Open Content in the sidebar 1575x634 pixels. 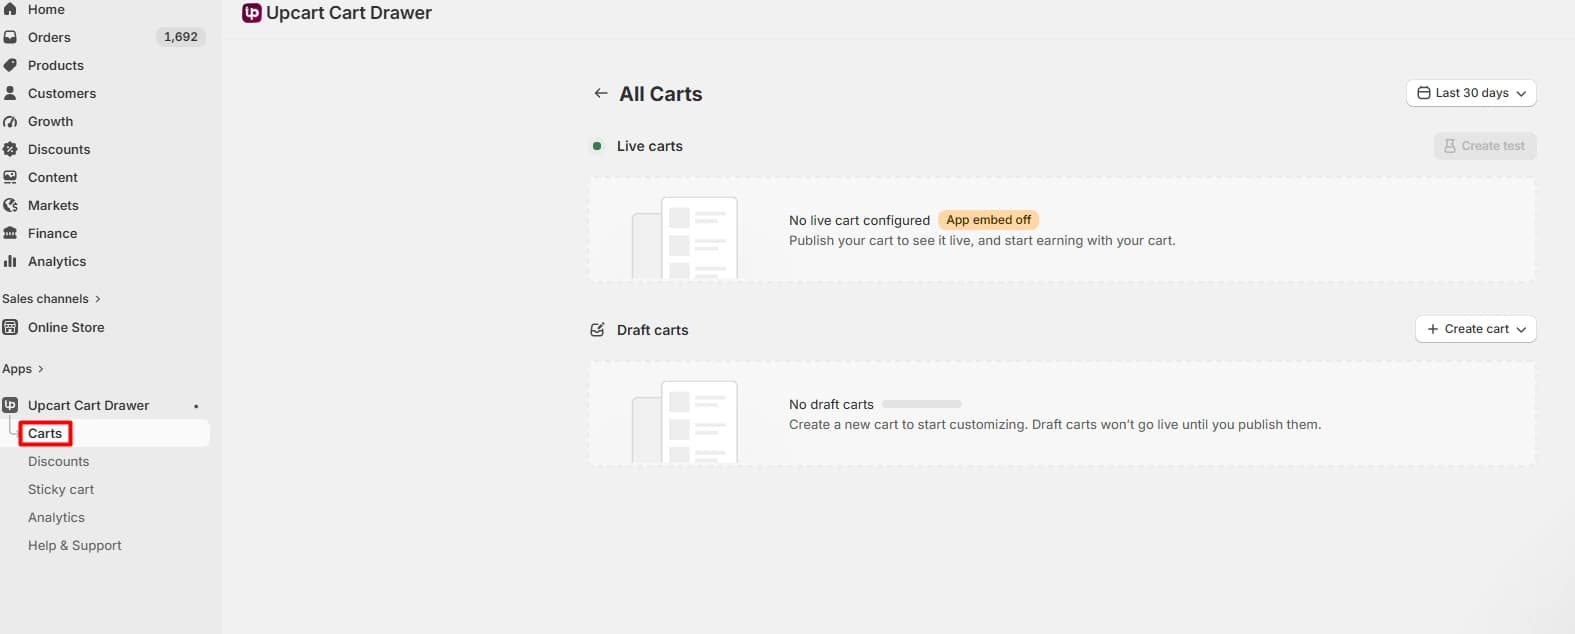tap(53, 177)
